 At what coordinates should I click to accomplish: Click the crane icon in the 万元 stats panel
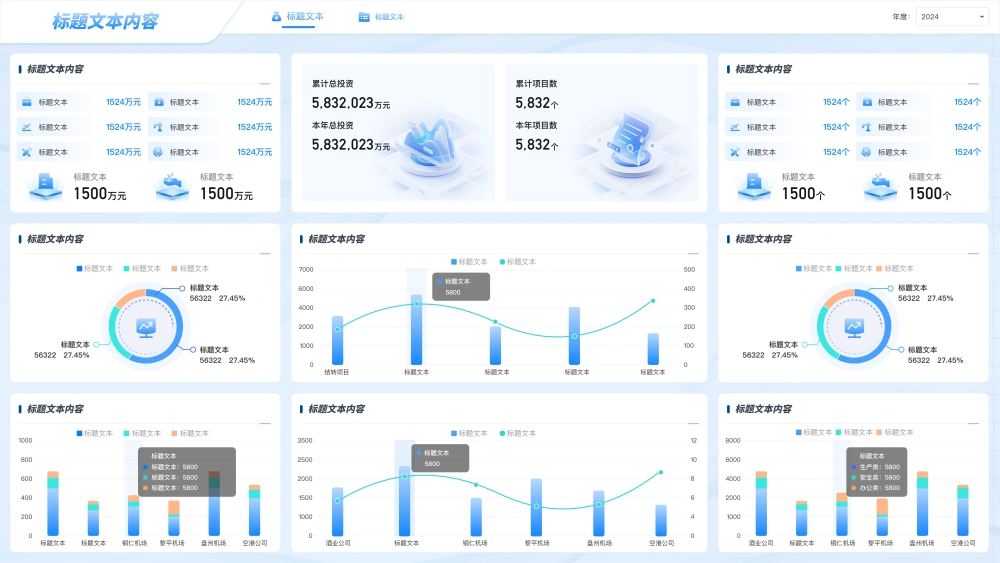159,127
